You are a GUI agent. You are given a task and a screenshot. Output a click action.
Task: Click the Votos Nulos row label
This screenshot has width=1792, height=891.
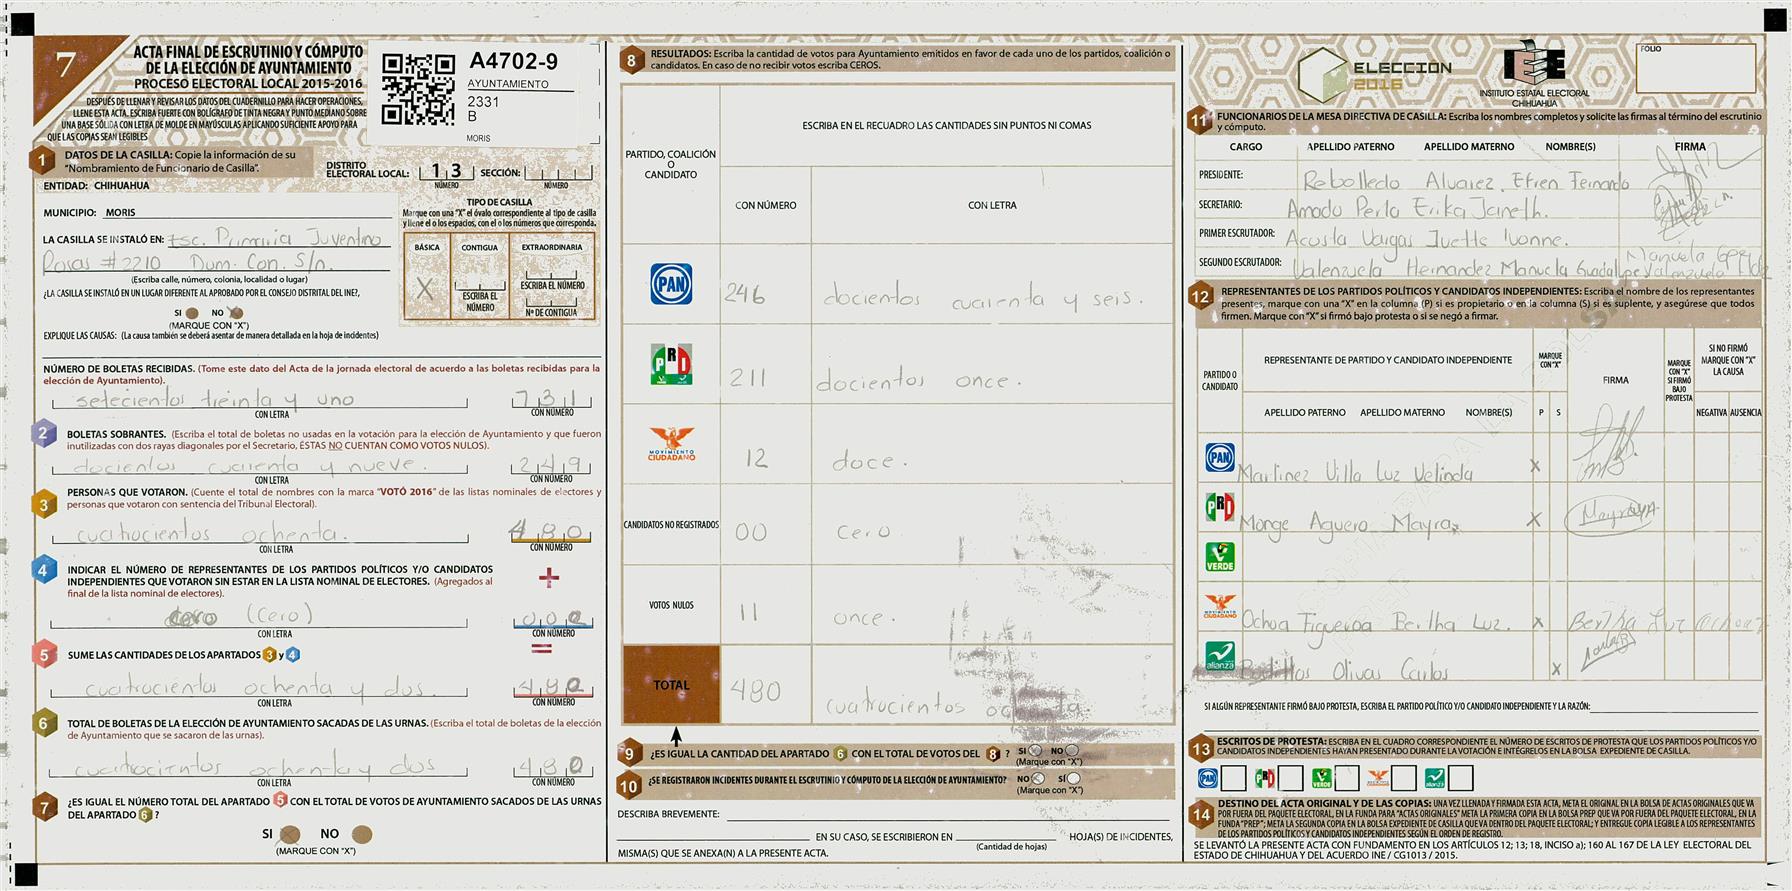click(x=671, y=605)
